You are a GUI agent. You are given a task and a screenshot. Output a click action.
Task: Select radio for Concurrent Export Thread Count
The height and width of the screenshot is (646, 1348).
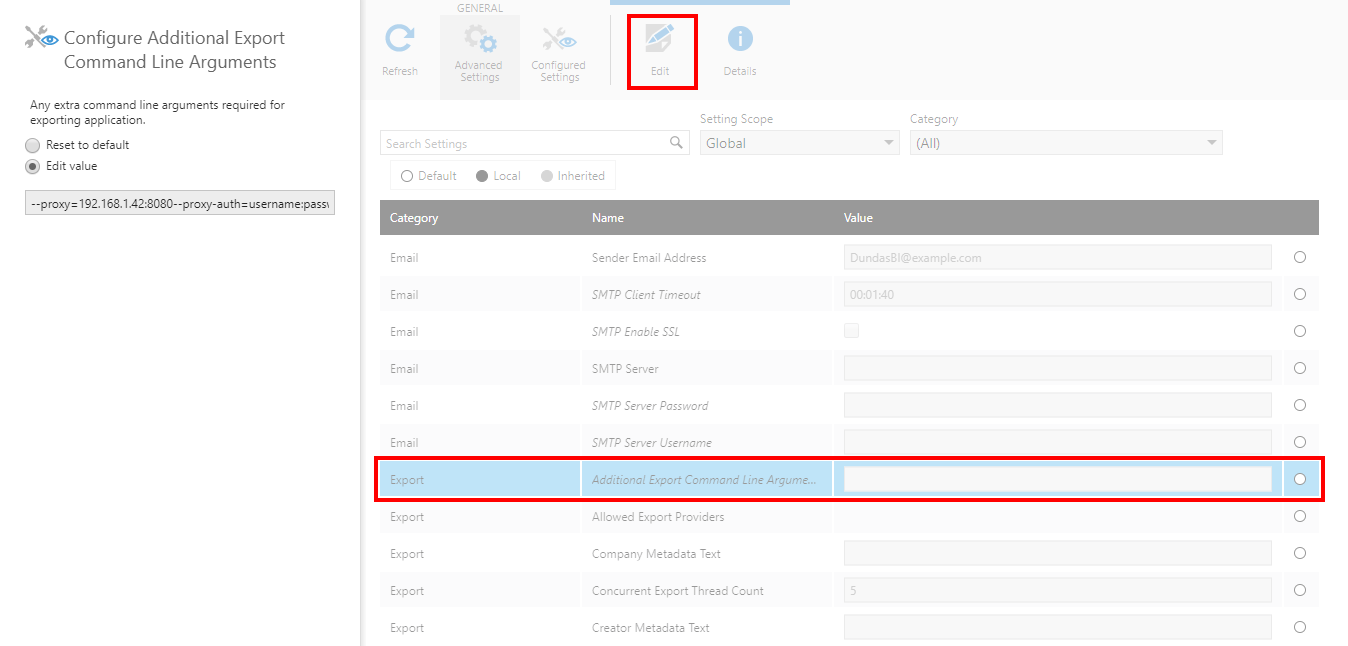click(x=1300, y=590)
